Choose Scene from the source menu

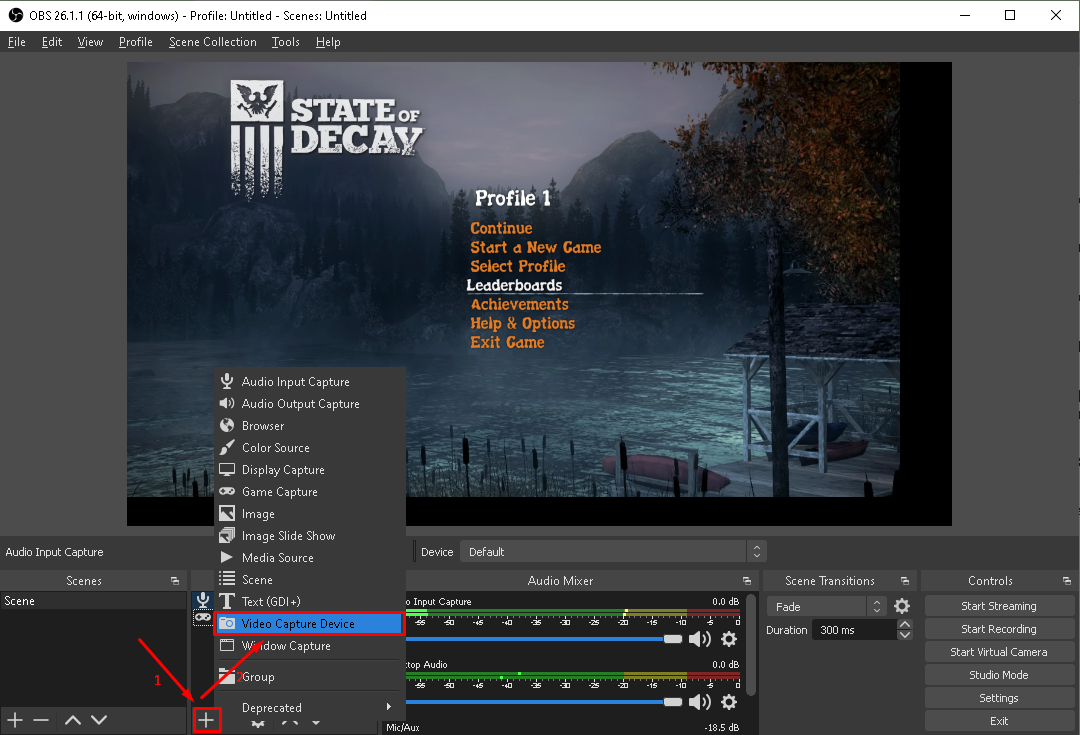coord(309,580)
